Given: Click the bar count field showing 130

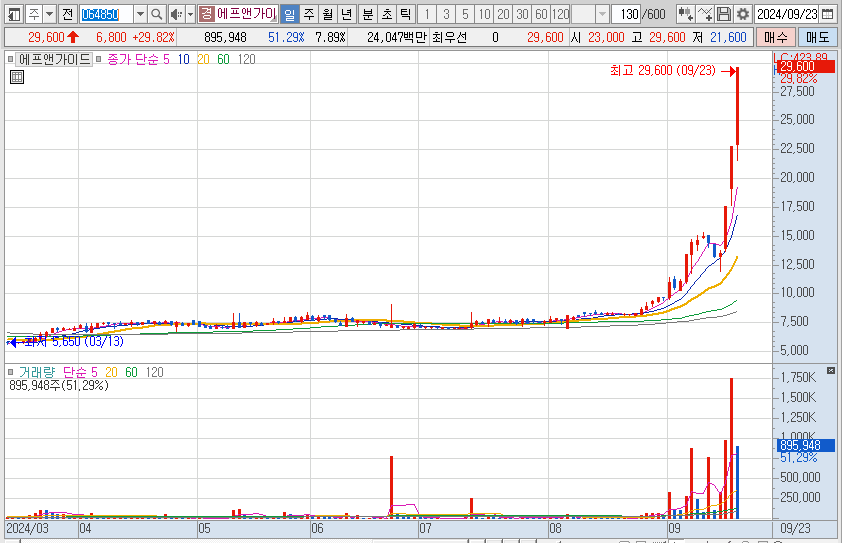Looking at the screenshot, I should click(627, 14).
